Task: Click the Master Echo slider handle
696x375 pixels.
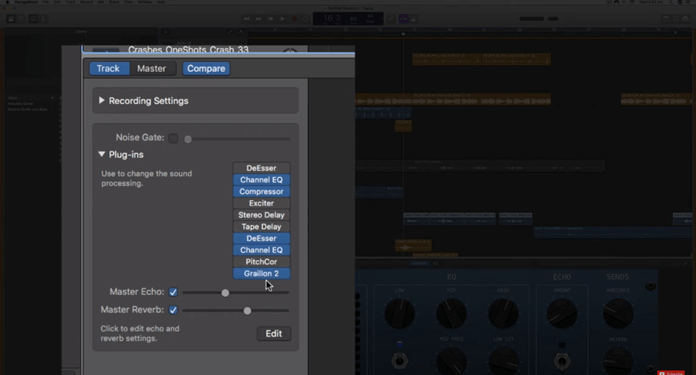Action: pyautogui.click(x=225, y=293)
